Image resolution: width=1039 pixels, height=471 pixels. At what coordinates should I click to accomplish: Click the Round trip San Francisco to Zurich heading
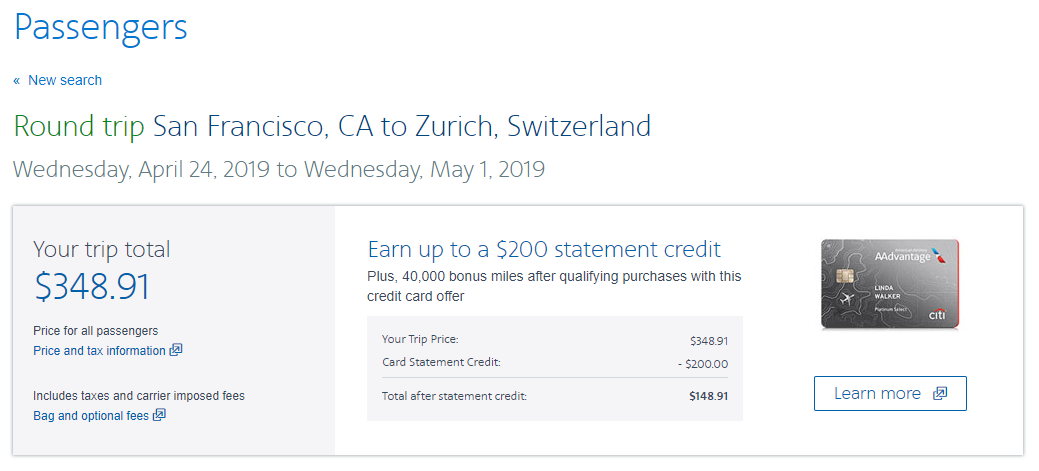[x=332, y=127]
